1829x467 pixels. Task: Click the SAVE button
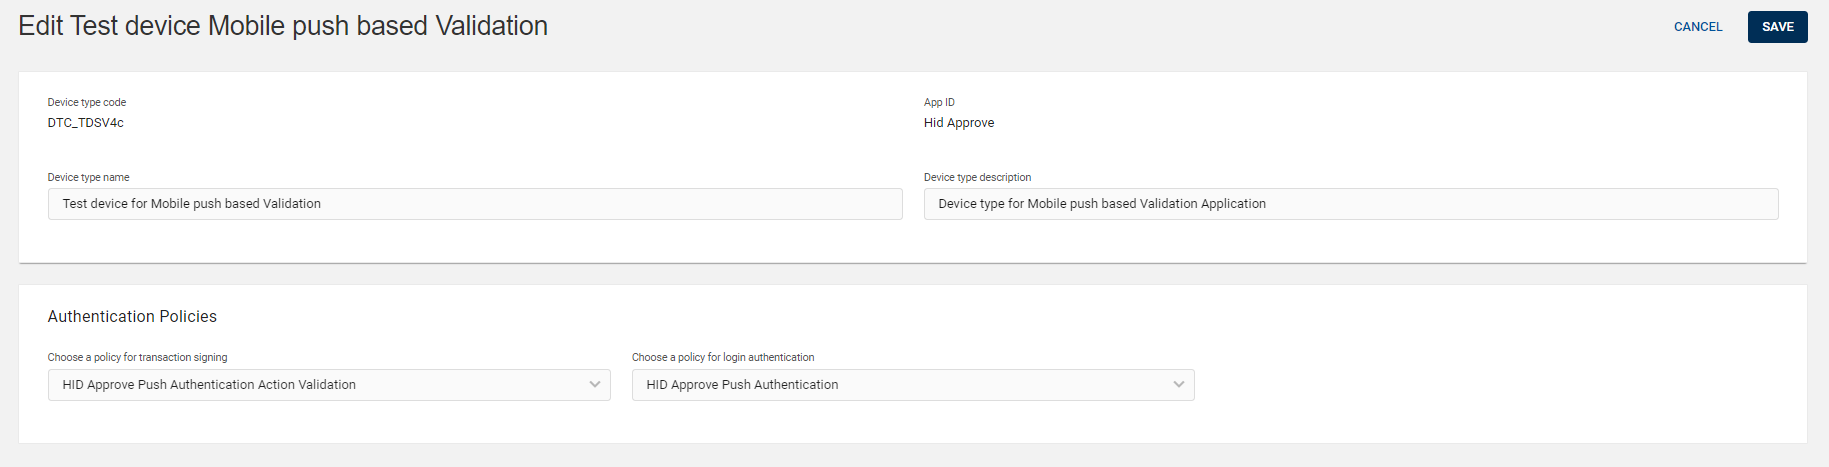1777,27
